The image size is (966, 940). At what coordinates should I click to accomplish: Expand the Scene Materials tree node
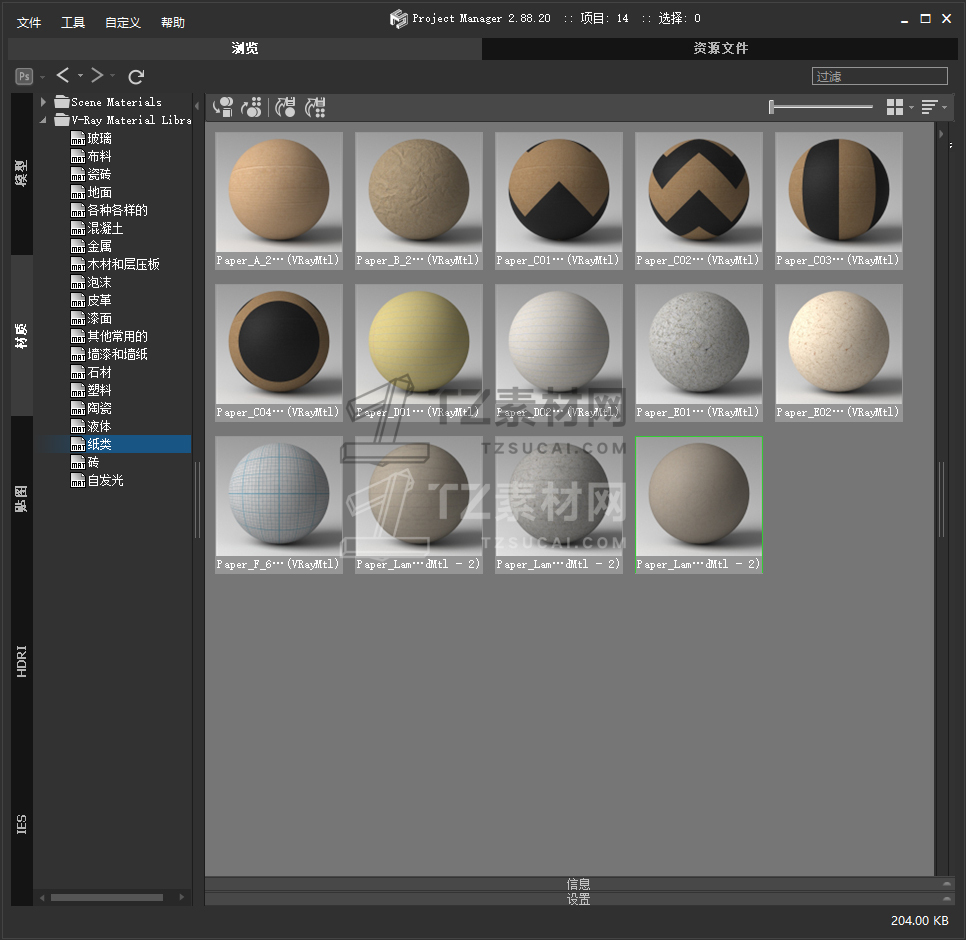coord(44,102)
